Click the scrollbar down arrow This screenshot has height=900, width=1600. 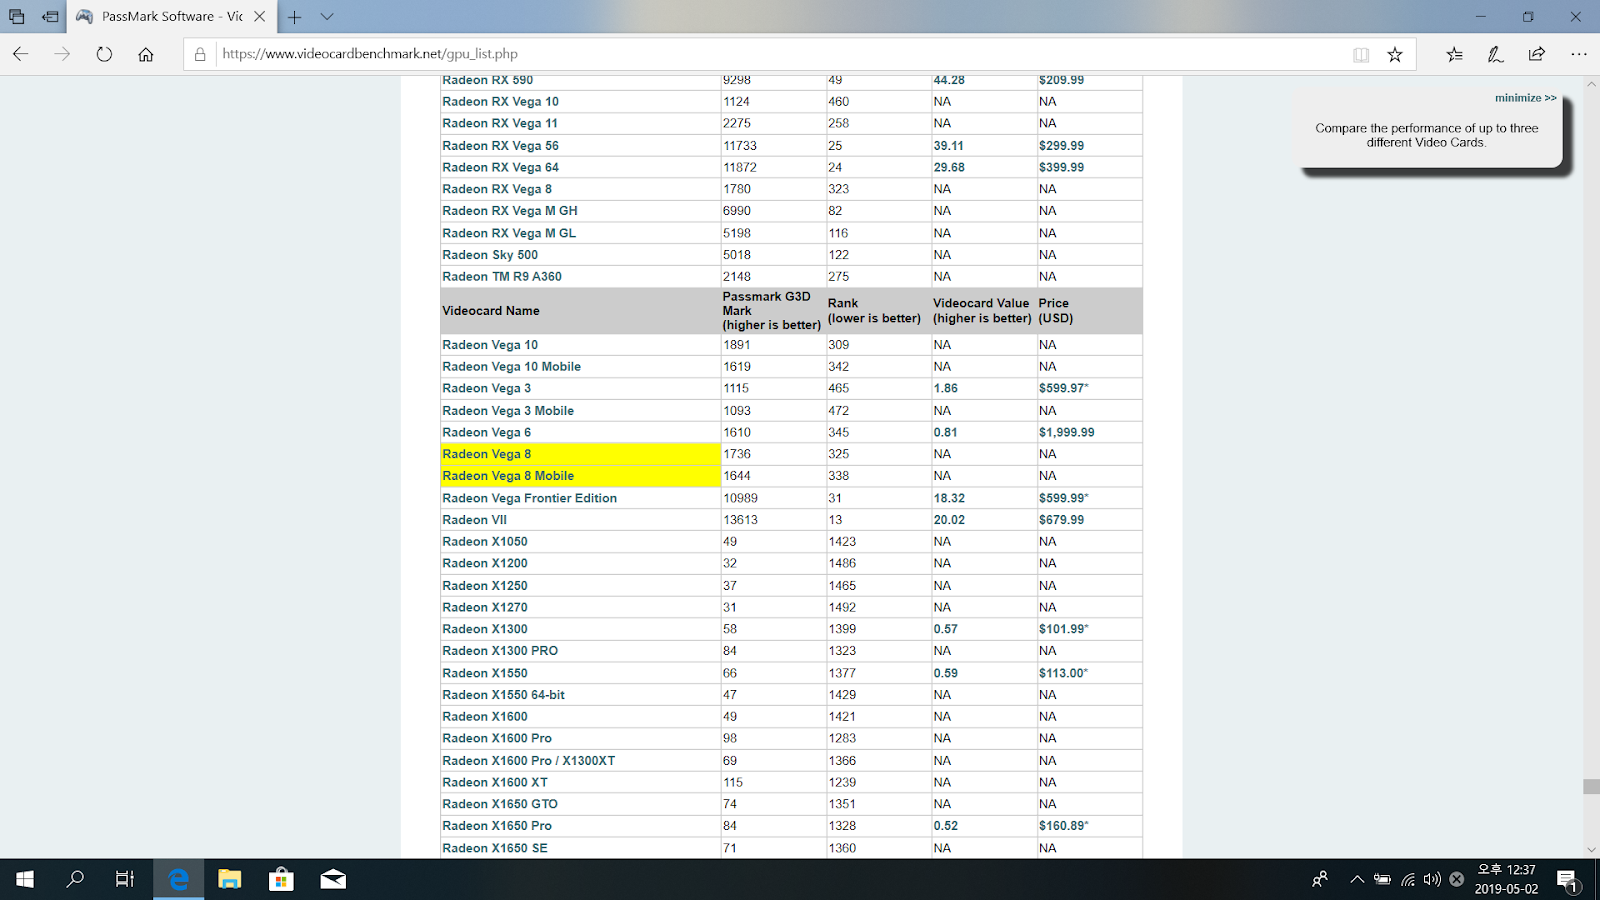1591,850
